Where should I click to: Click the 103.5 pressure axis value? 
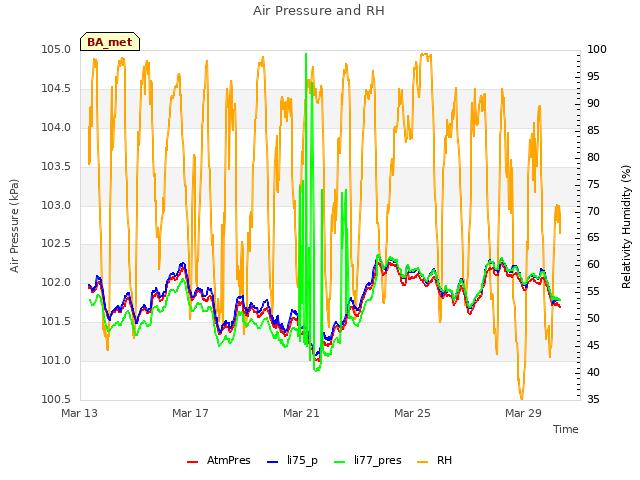[x=56, y=167]
